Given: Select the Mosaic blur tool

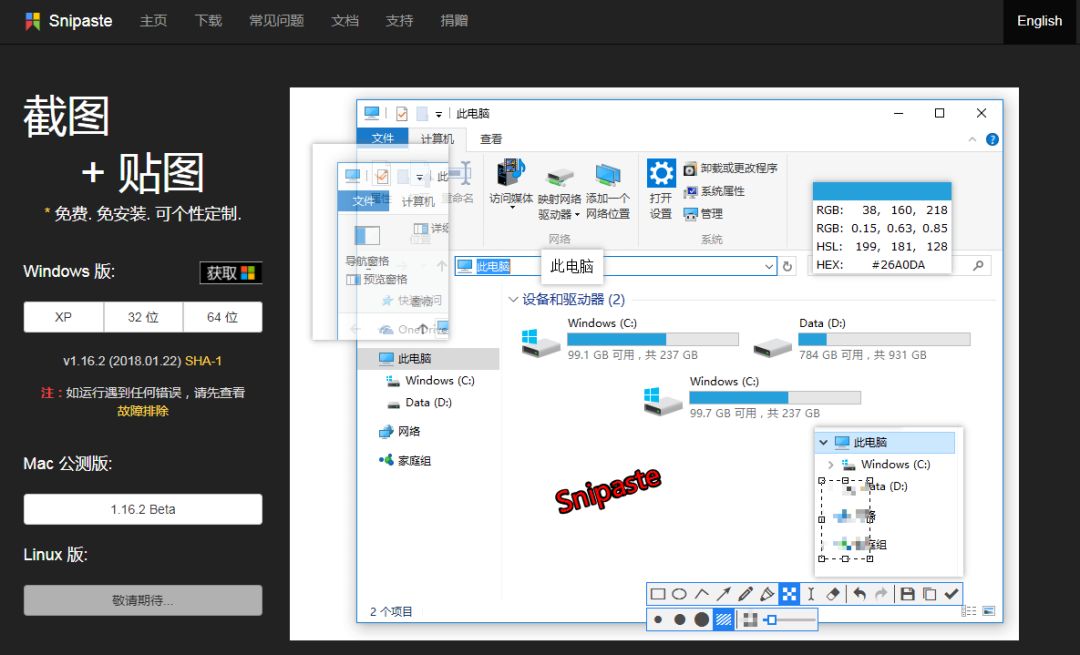Looking at the screenshot, I should (x=789, y=593).
